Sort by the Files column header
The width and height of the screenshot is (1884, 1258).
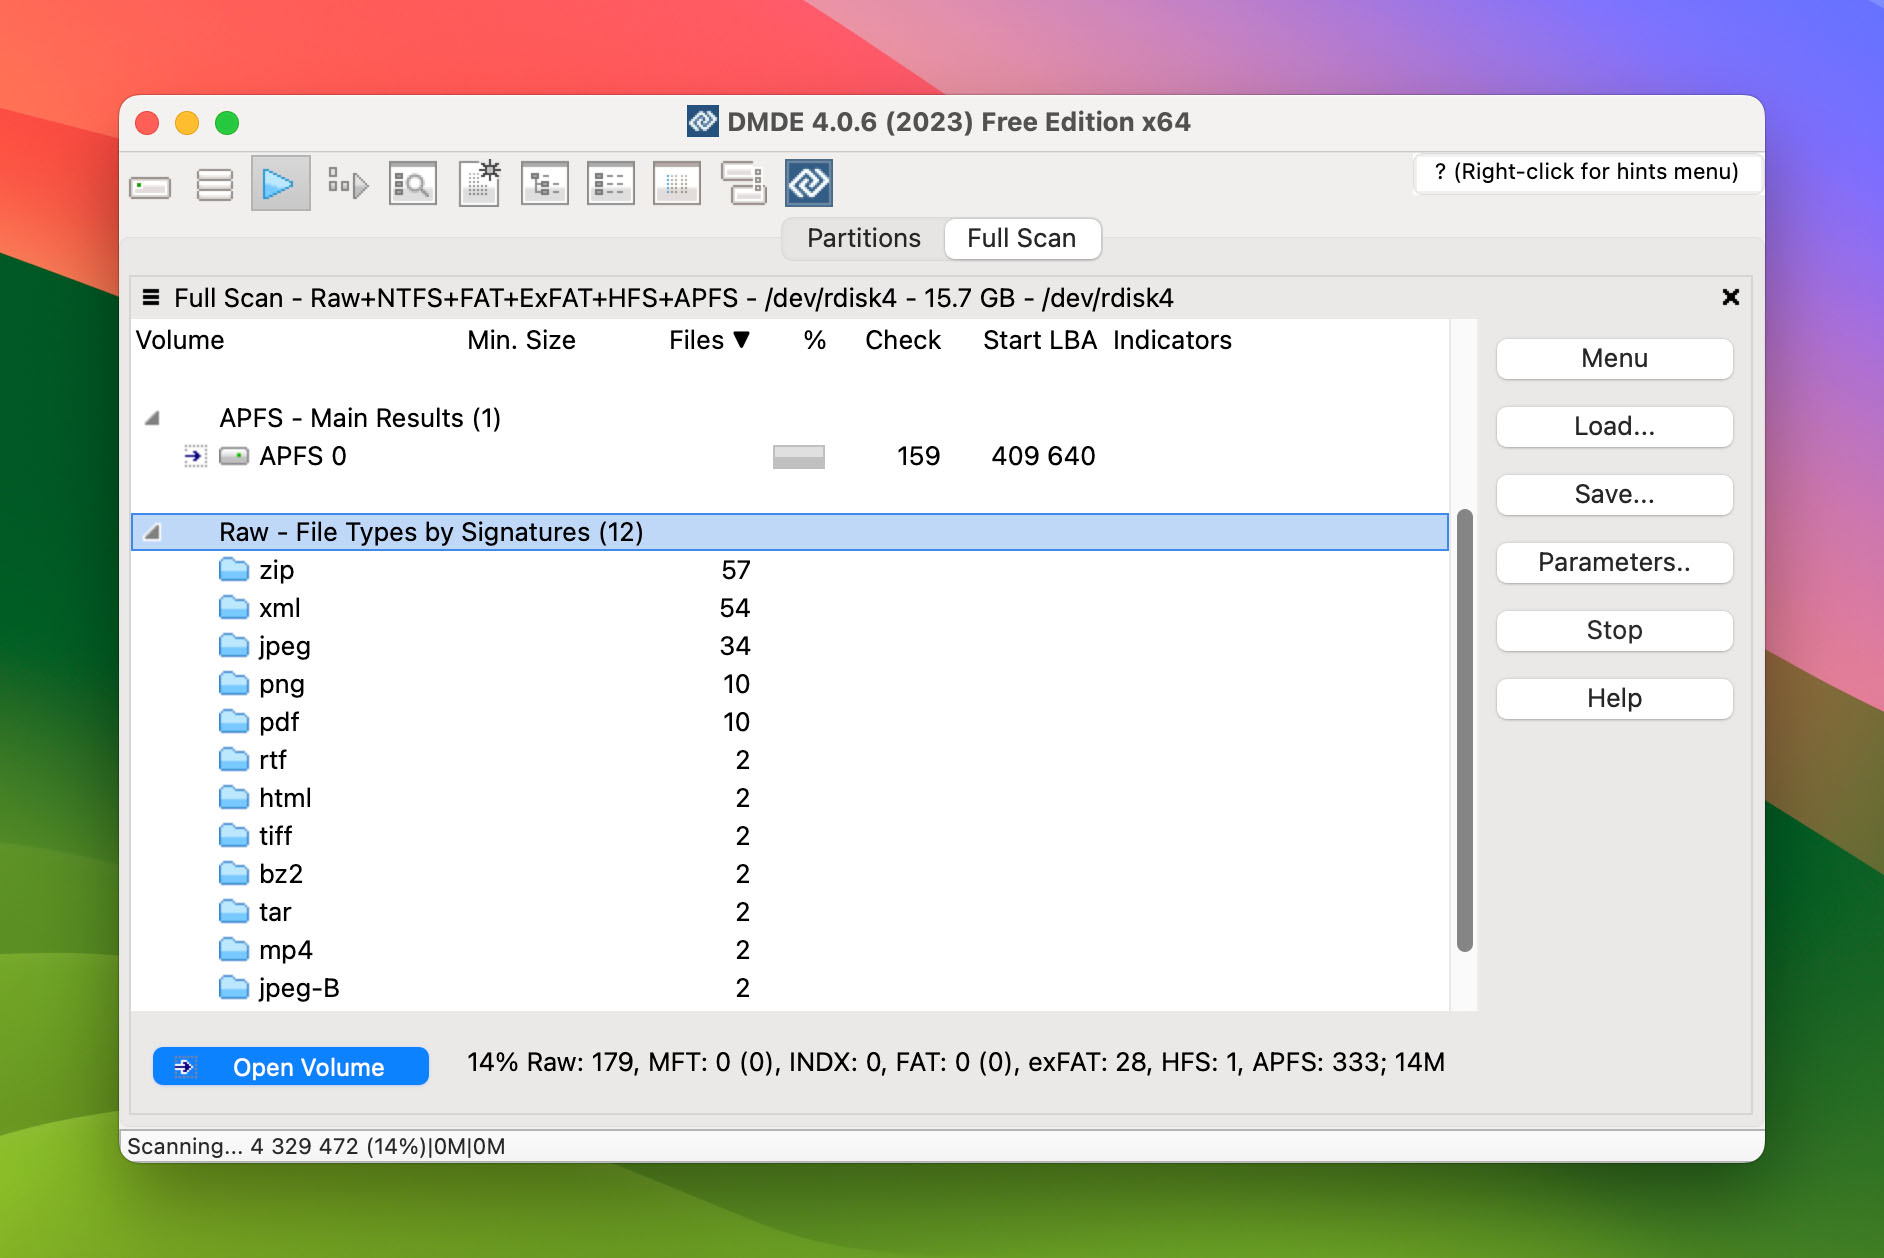[709, 340]
